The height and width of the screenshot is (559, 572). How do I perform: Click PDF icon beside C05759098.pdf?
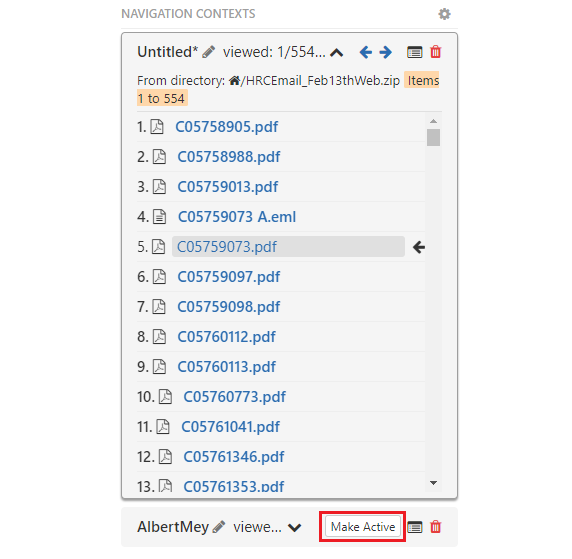[x=159, y=307]
